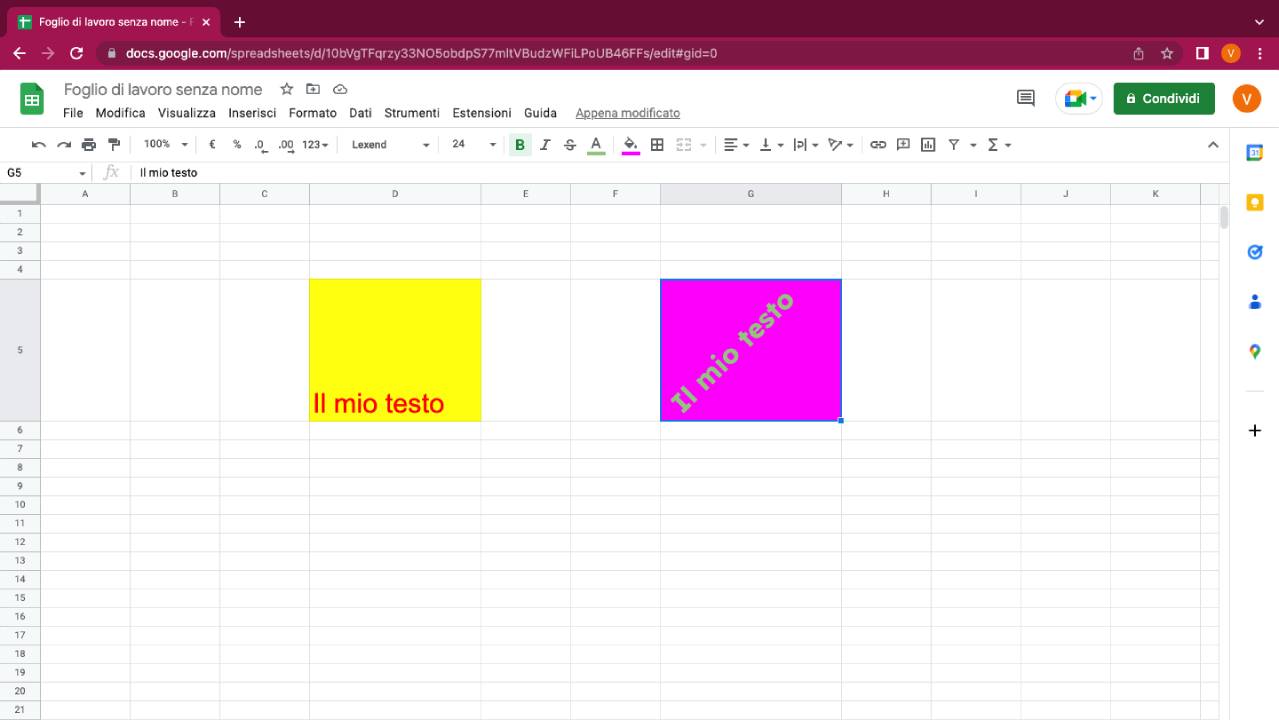The image size is (1279, 720).
Task: Toggle bold formatting
Action: [519, 145]
